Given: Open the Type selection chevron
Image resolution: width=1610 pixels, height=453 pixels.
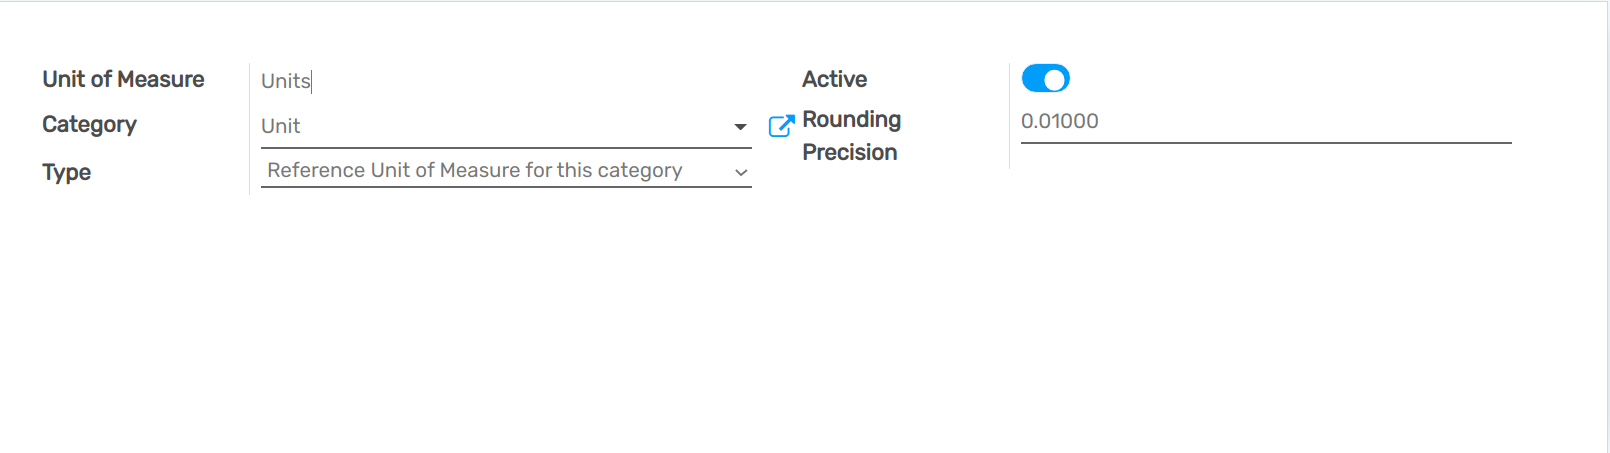Looking at the screenshot, I should point(741,172).
